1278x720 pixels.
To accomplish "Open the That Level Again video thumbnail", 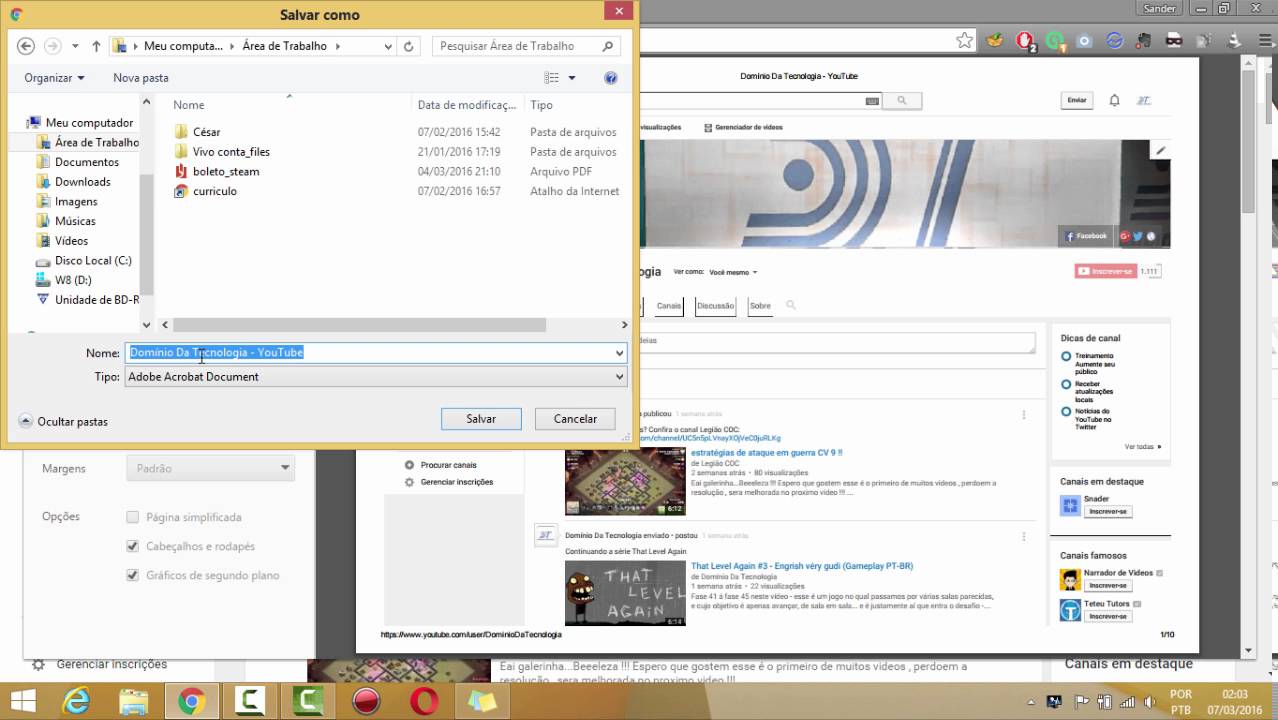I will pyautogui.click(x=625, y=593).
